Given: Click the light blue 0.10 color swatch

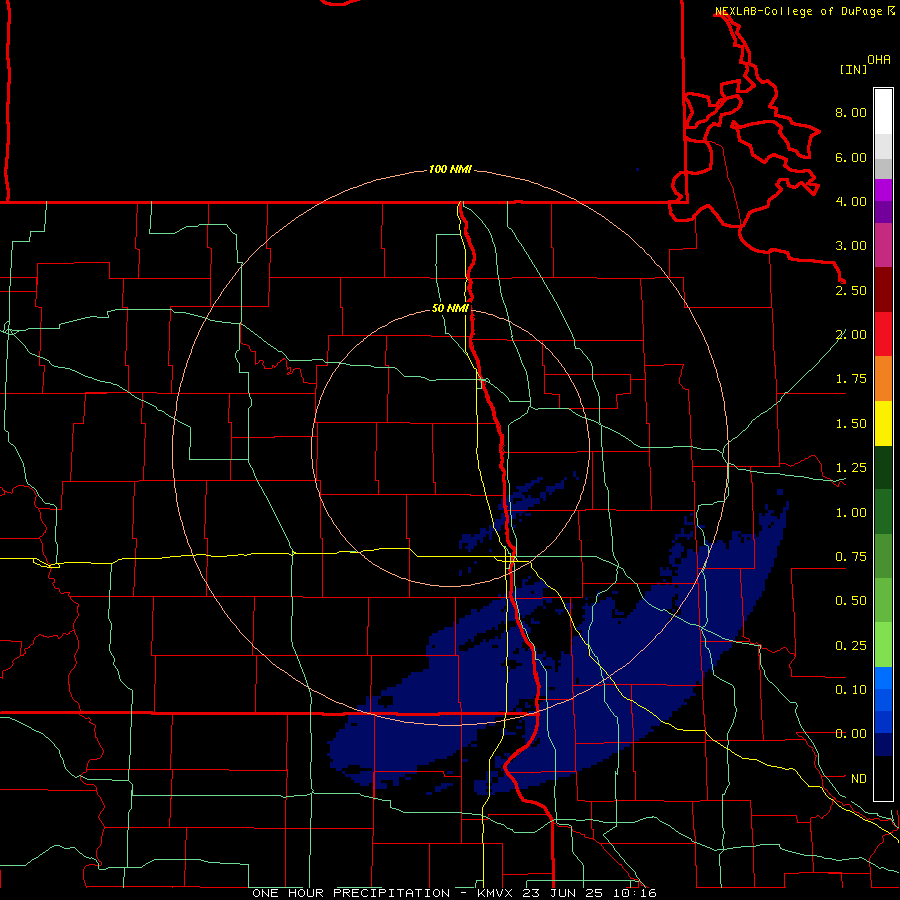Looking at the screenshot, I should pyautogui.click(x=883, y=678).
